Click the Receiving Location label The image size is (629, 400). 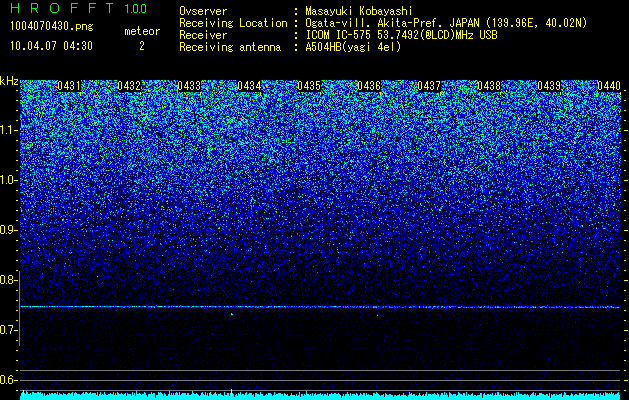point(233,23)
